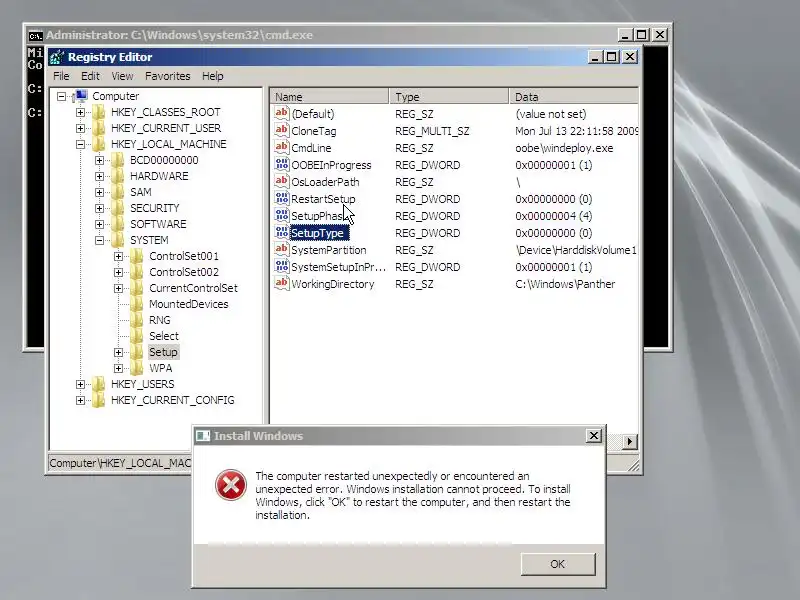Collapse the HKEY_LOCAL_MACHINE node
This screenshot has height=600, width=800.
pos(81,144)
